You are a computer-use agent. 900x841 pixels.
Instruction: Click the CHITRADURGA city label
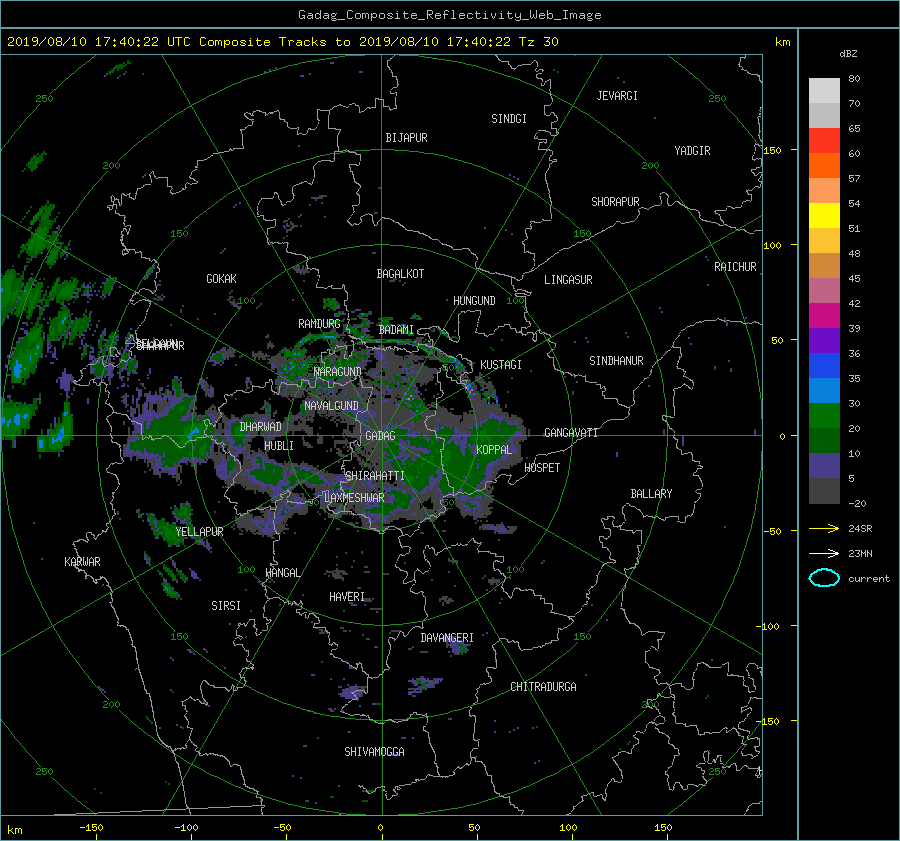point(544,687)
